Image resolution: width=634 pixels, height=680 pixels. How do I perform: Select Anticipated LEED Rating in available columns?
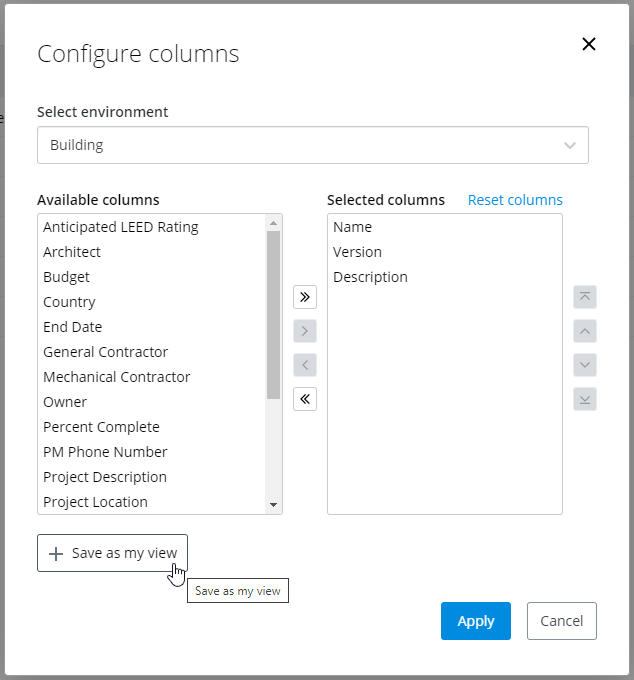(121, 227)
